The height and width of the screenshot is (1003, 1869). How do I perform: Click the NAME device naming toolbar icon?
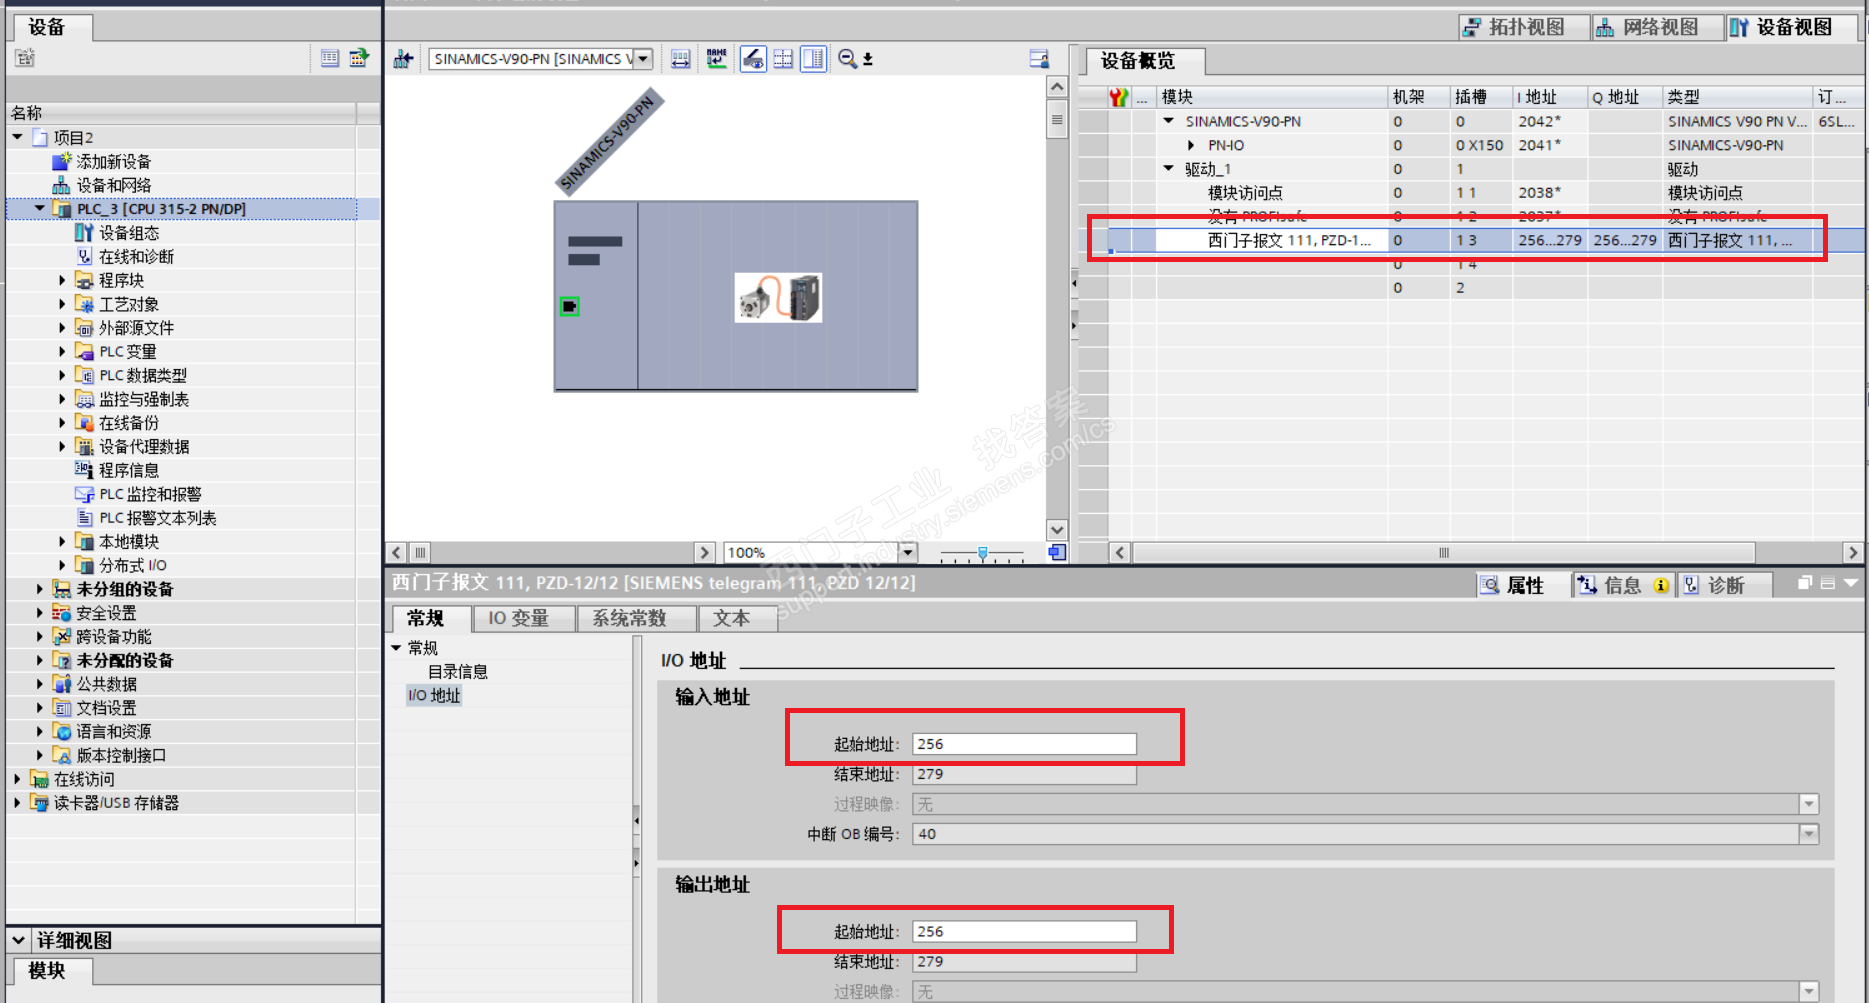716,59
